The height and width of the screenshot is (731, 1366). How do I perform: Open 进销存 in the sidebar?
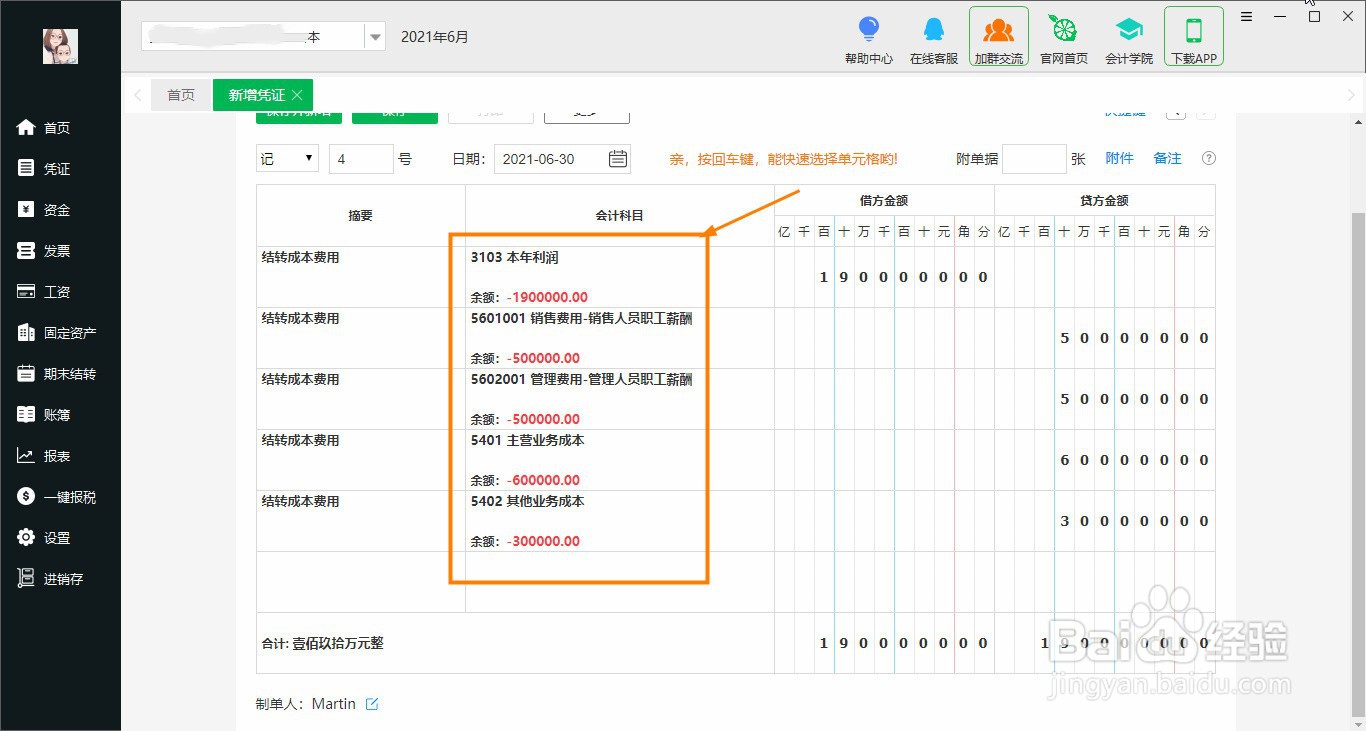click(50, 579)
